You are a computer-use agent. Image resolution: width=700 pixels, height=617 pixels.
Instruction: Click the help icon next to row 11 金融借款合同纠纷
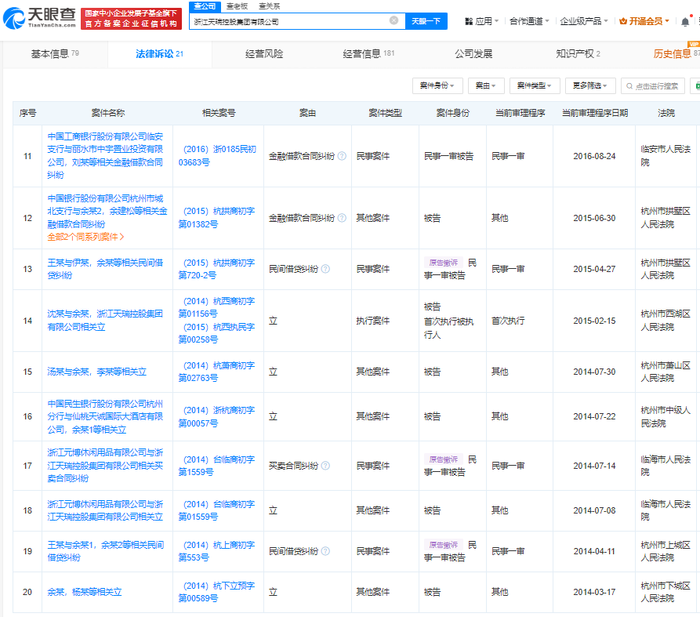click(342, 156)
